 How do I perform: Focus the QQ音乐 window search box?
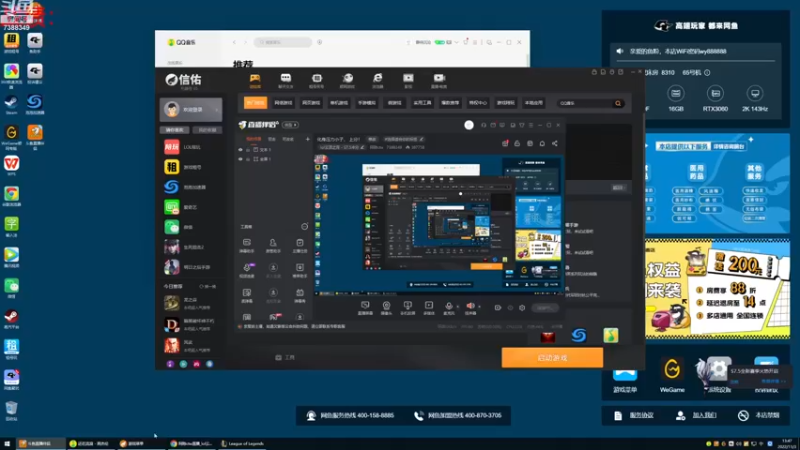283,42
